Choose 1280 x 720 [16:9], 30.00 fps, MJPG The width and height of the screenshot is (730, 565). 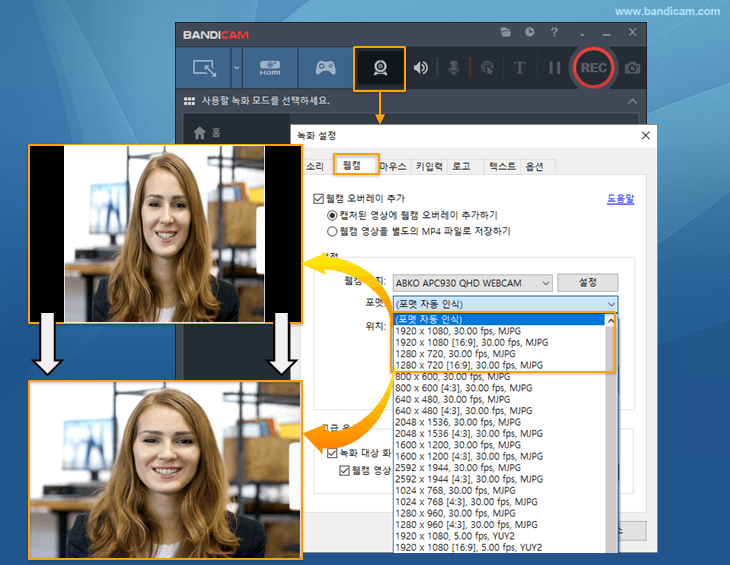coord(470,366)
